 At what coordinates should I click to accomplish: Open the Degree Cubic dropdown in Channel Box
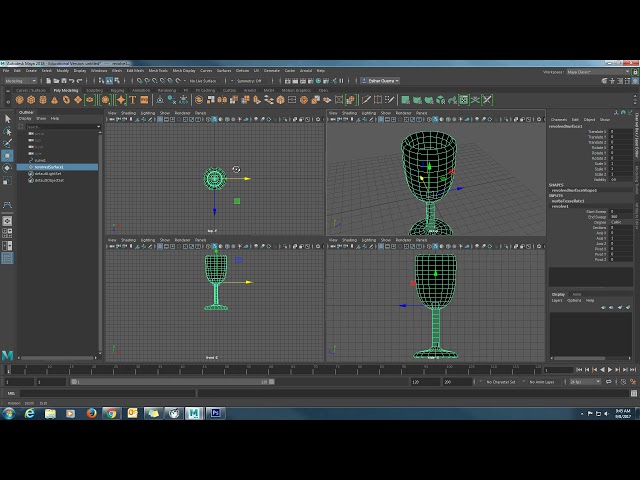621,222
